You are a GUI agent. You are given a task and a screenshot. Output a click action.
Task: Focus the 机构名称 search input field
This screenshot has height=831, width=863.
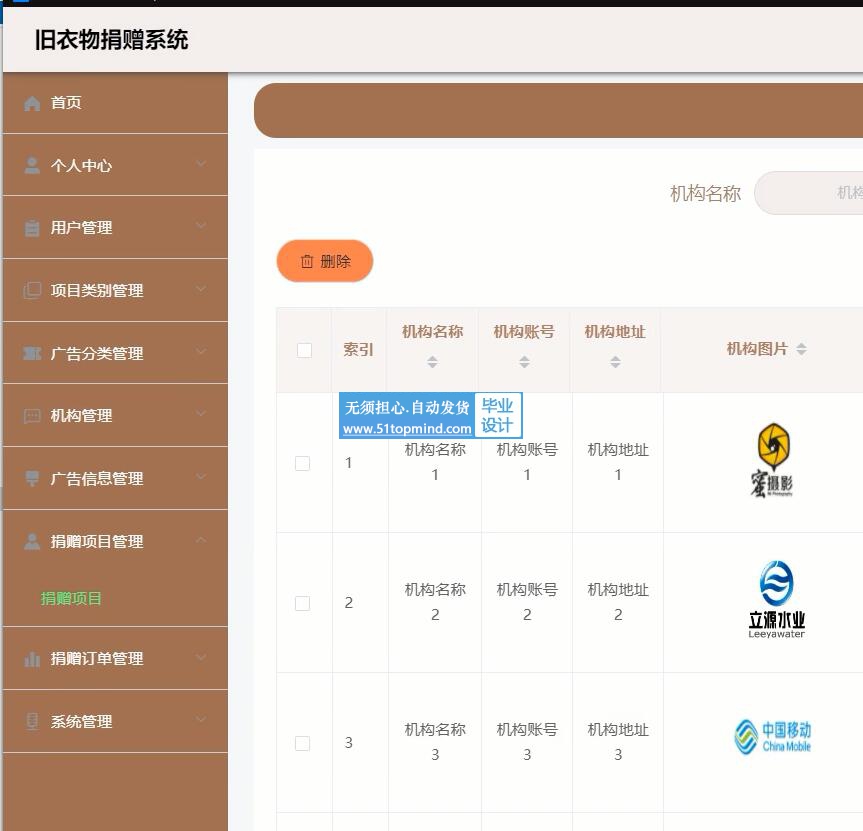[x=809, y=193]
